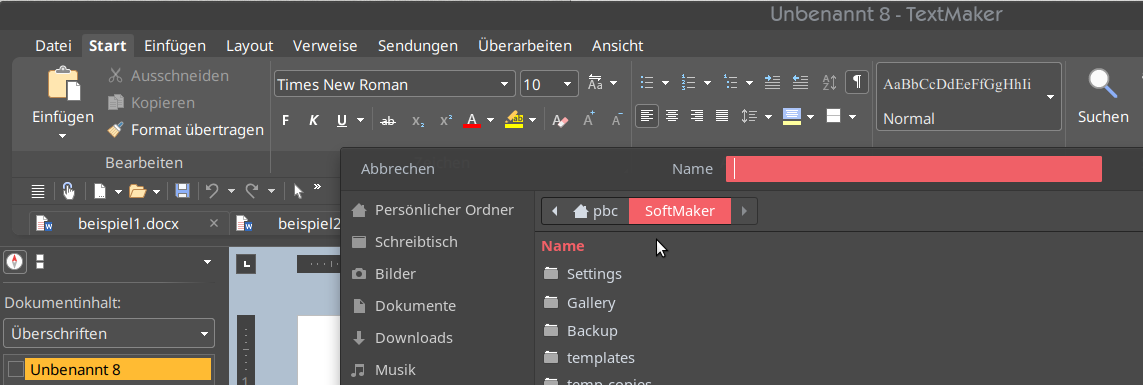Open the font size 10 dropdown
Image resolution: width=1143 pixels, height=385 pixels.
coord(568,85)
